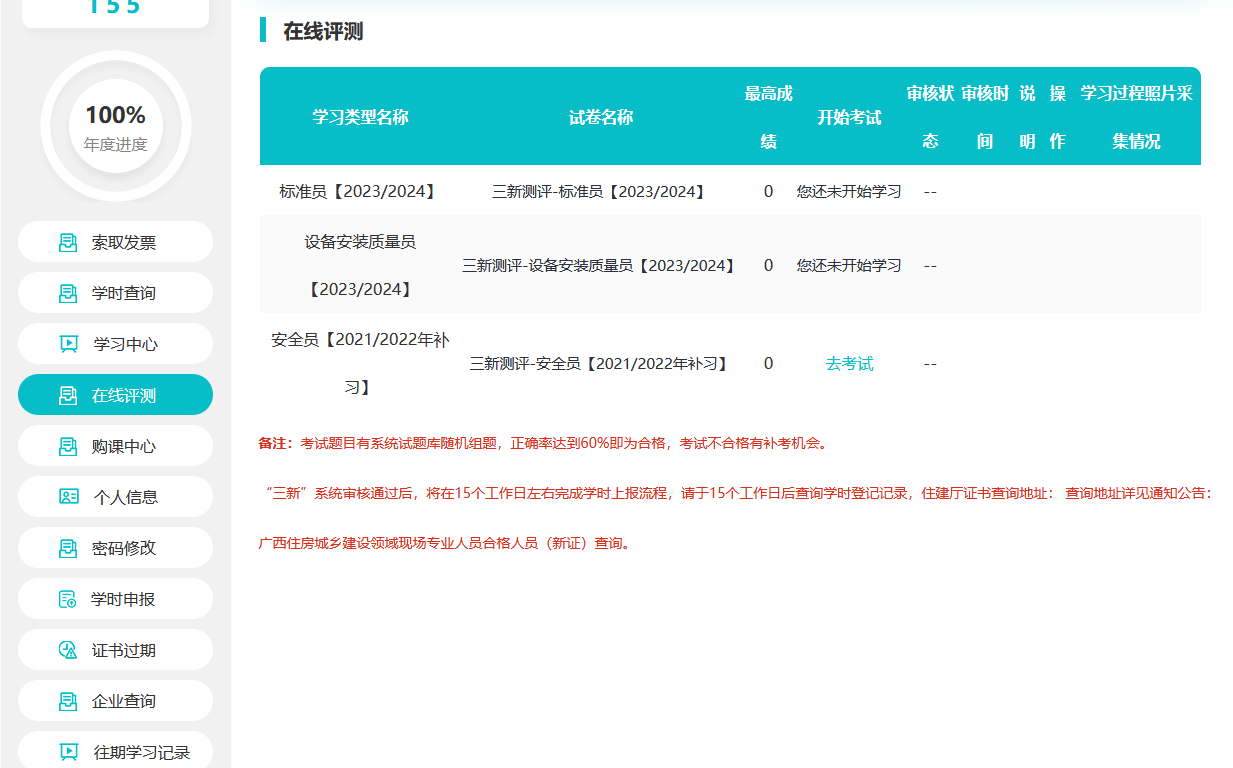The height and width of the screenshot is (768, 1233).
Task: Open 证书过期 sidebar entry
Action: pyautogui.click(x=115, y=650)
